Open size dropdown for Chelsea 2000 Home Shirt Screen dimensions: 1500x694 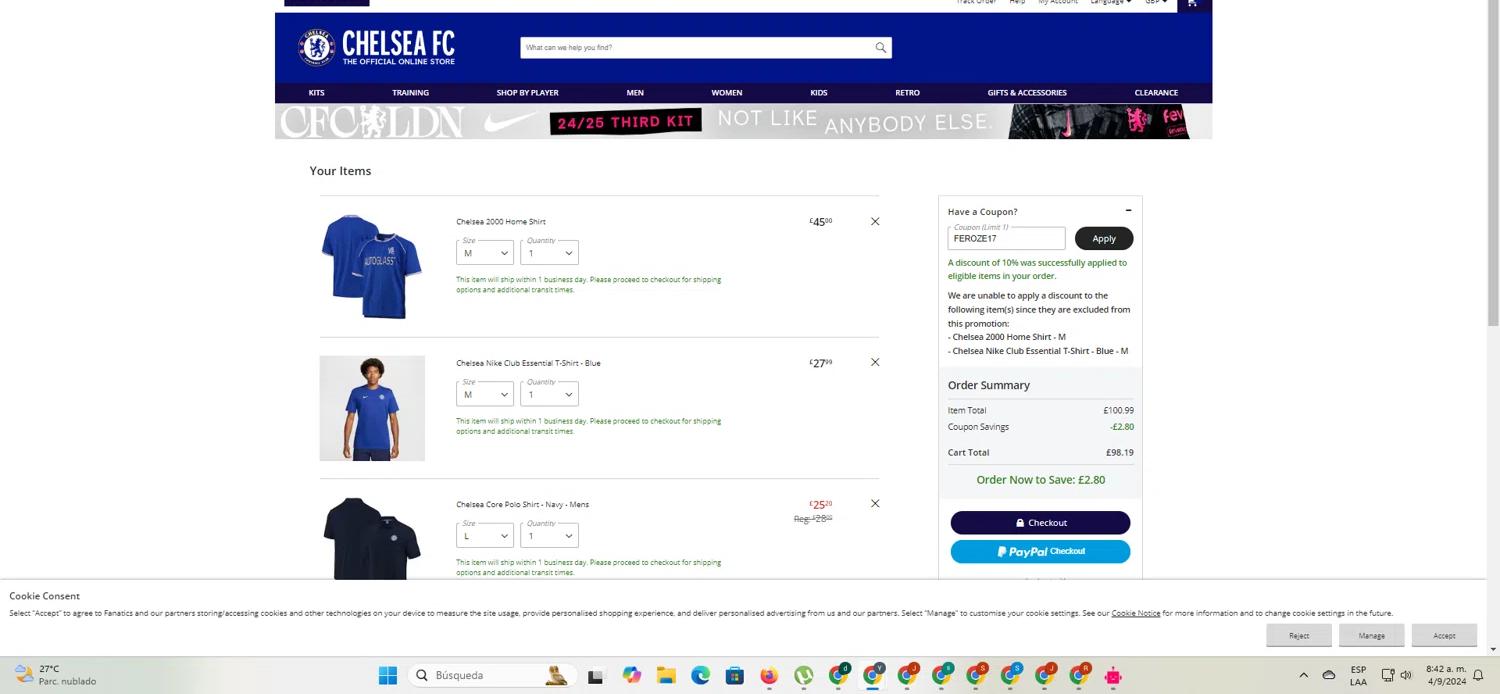[x=485, y=253]
